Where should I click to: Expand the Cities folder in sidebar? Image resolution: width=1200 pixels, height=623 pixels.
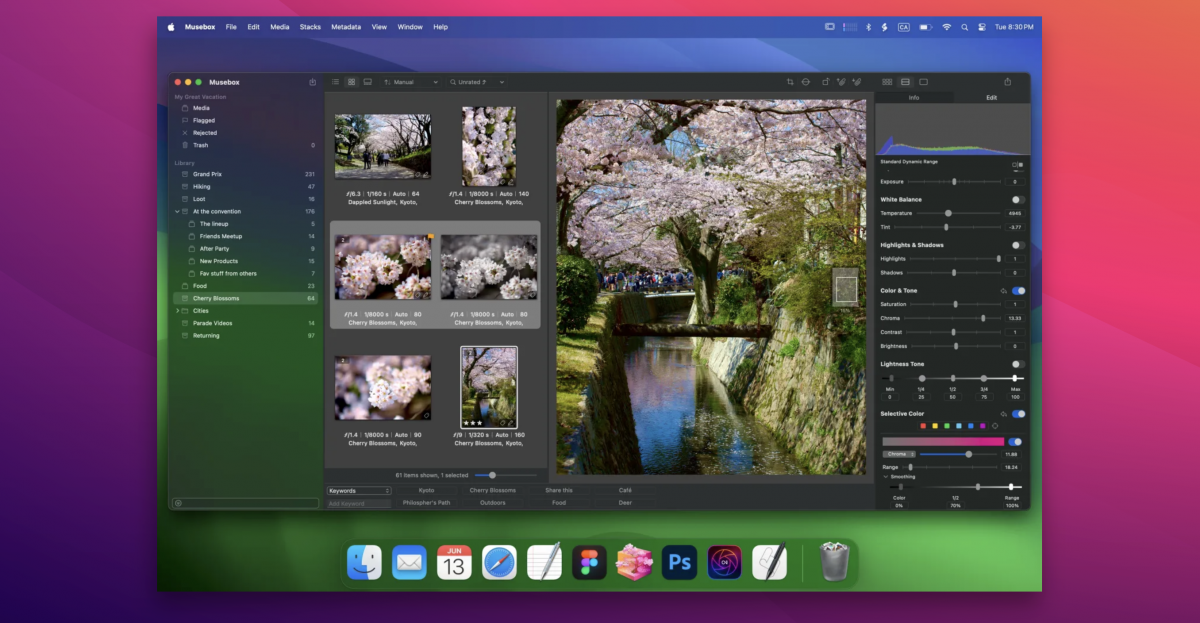click(x=177, y=311)
